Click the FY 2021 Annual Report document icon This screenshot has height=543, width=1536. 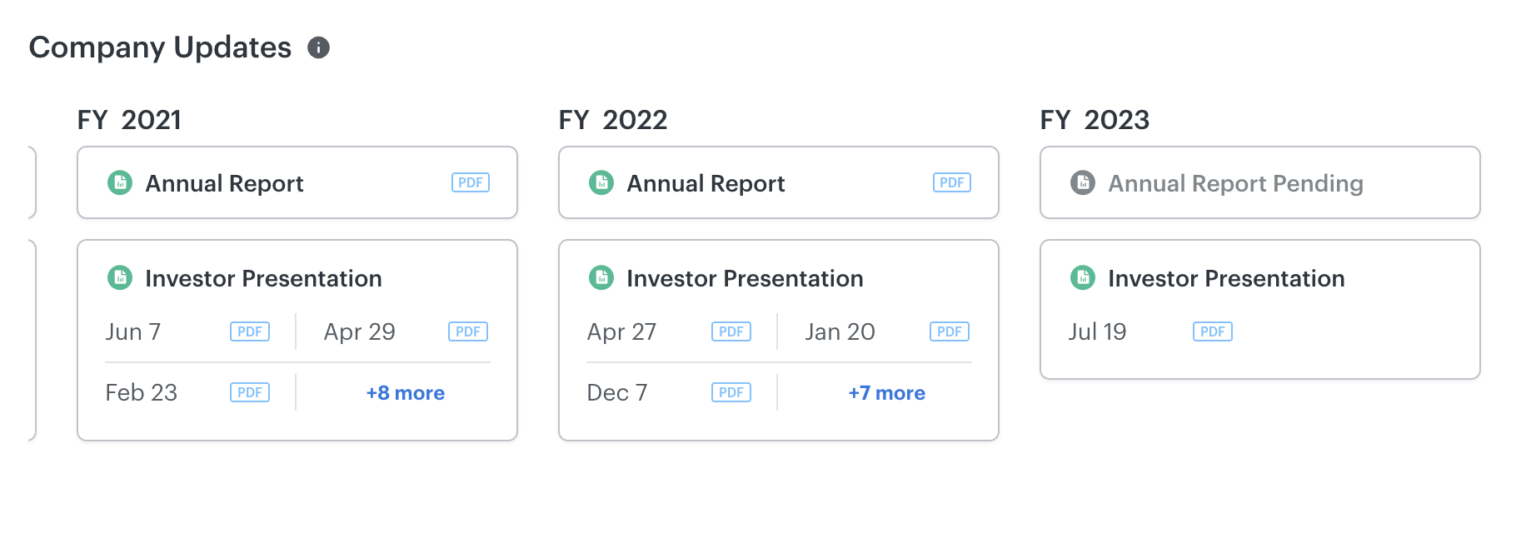120,183
